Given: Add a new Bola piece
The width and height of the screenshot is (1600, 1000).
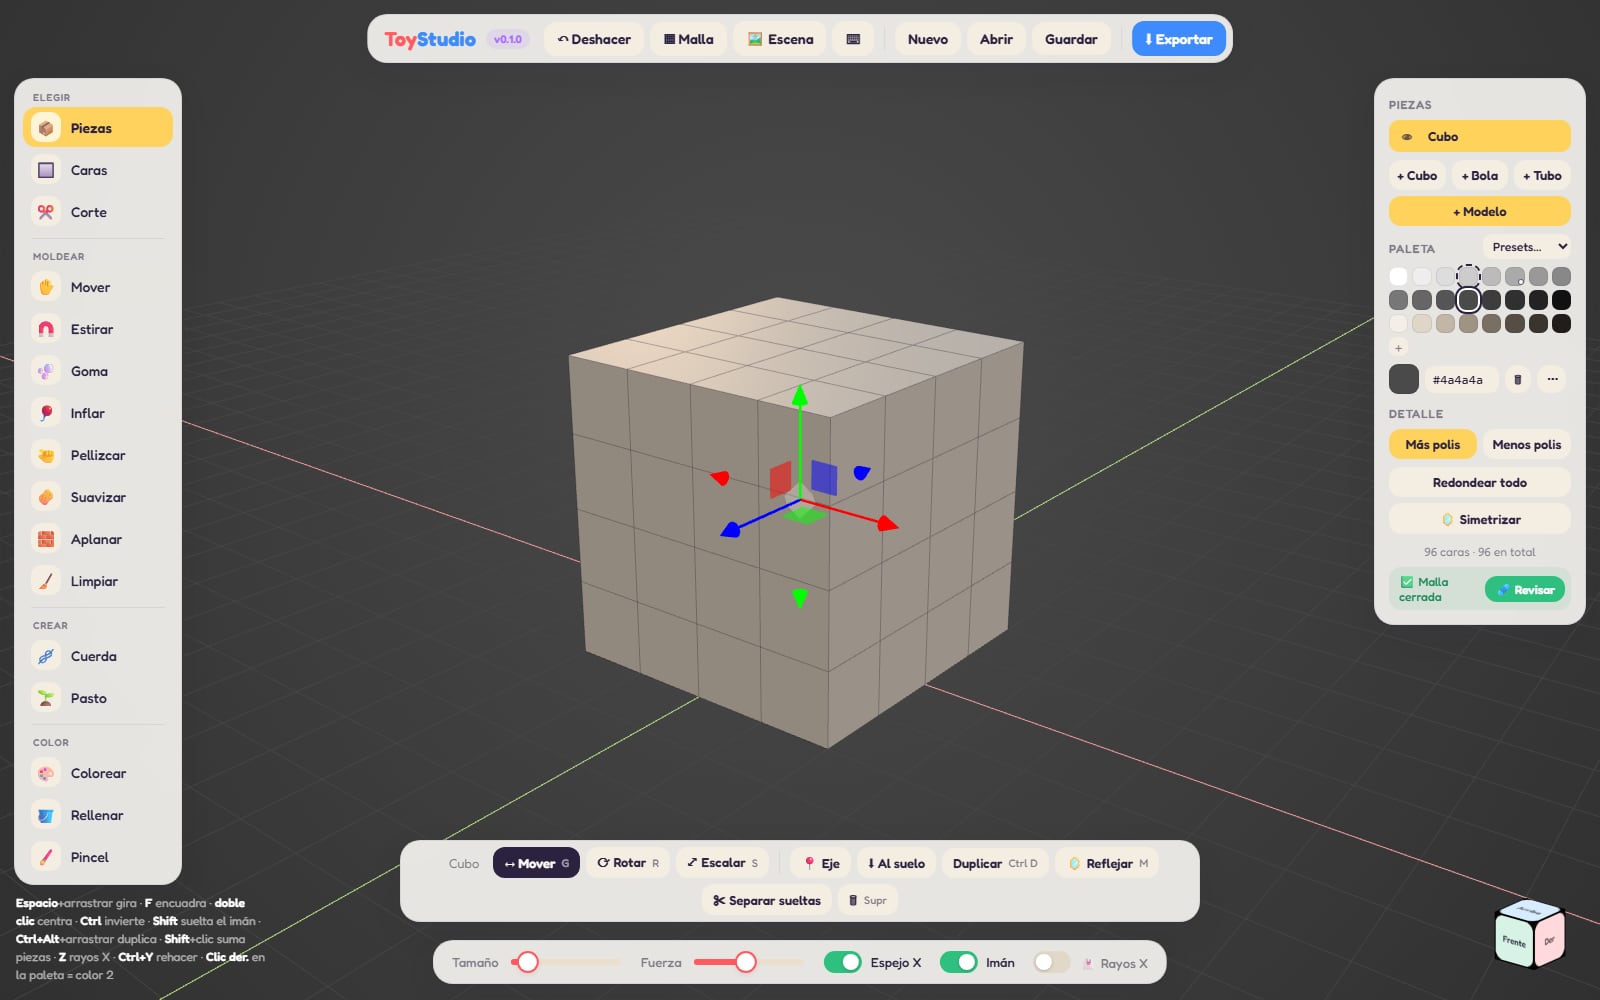Looking at the screenshot, I should [1479, 175].
